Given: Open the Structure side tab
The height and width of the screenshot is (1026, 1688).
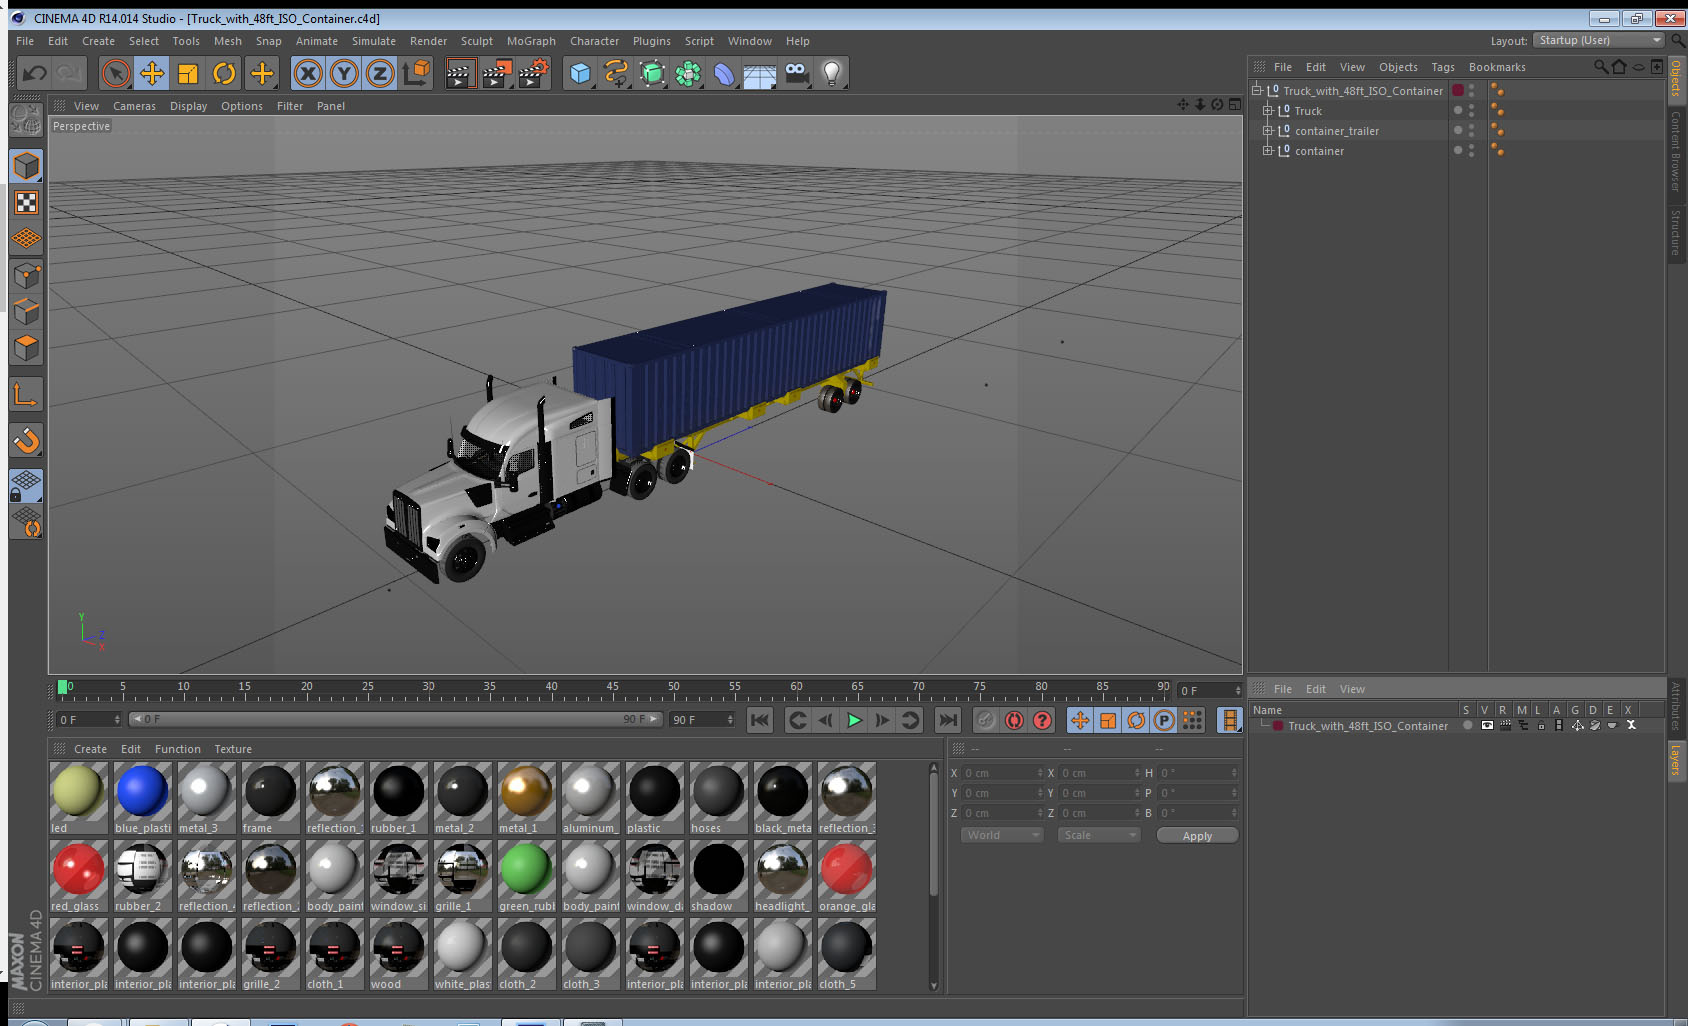Looking at the screenshot, I should point(1676,232).
